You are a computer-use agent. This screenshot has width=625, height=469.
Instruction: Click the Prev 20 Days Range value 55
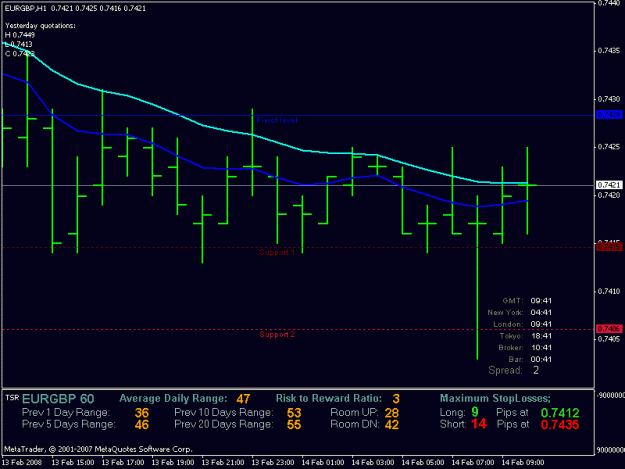point(294,425)
